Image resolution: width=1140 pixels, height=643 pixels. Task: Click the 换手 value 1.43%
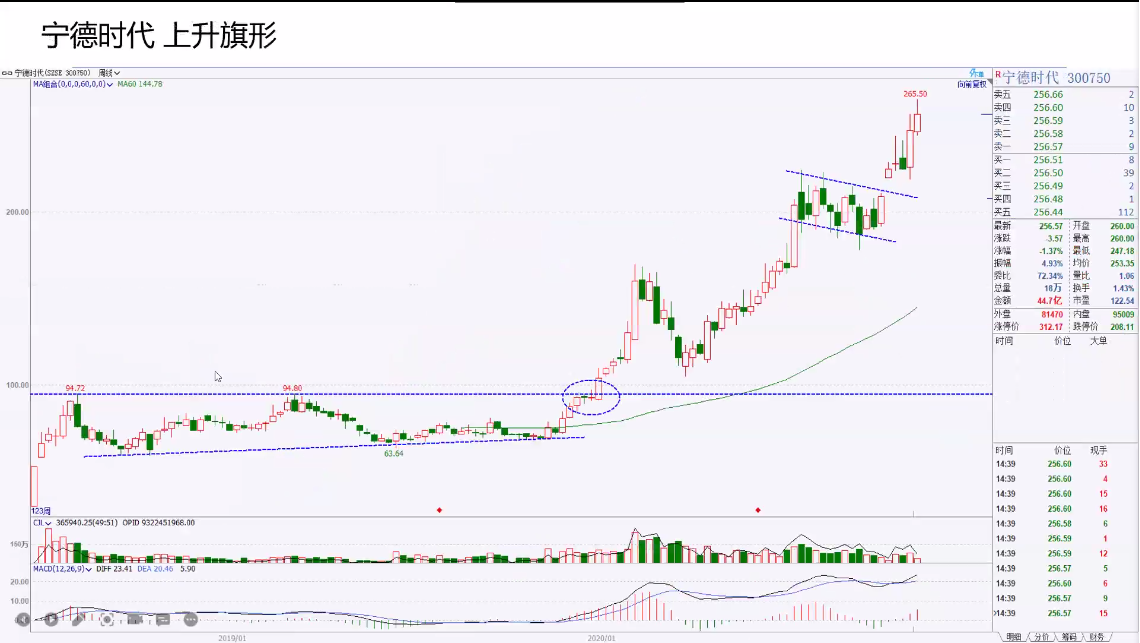pos(1123,289)
